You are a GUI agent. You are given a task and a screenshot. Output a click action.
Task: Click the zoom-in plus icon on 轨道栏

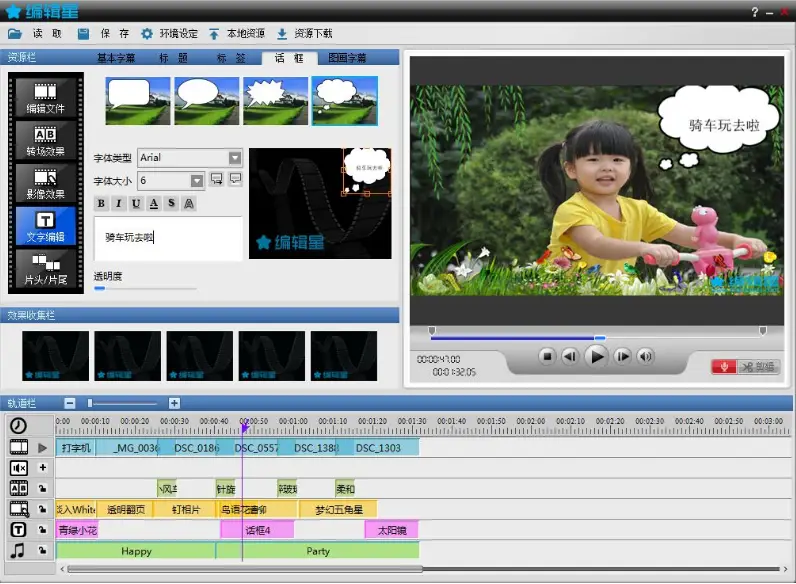(x=174, y=403)
